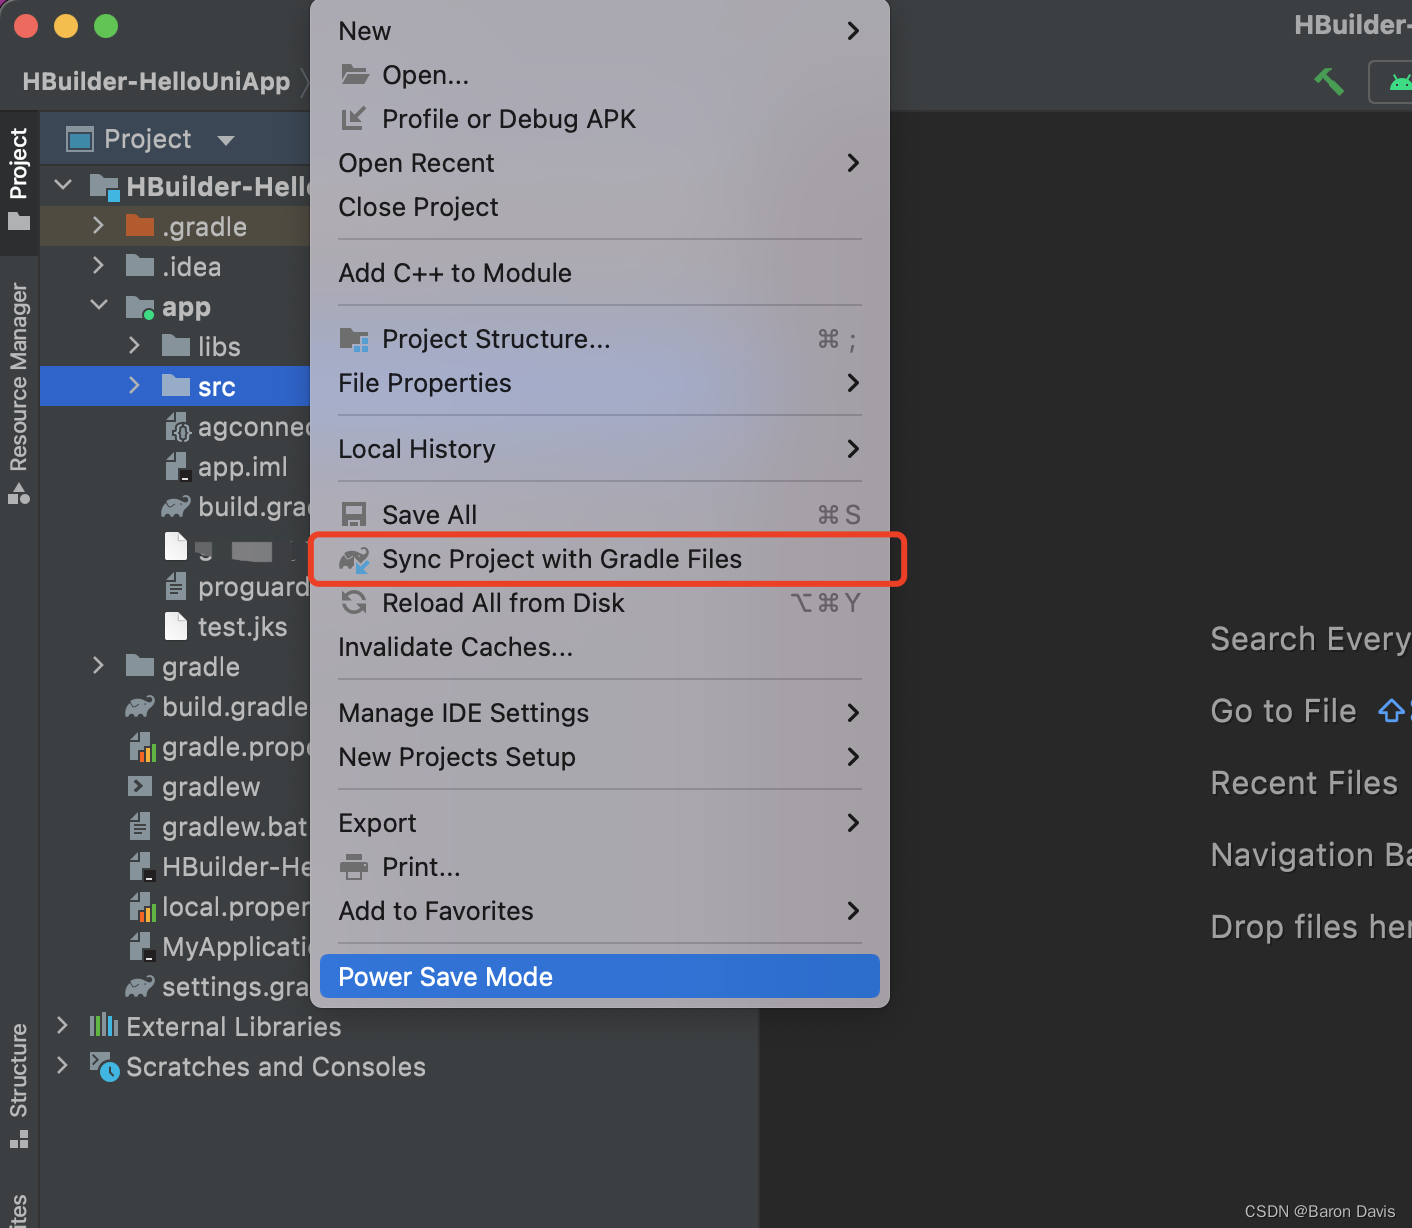The image size is (1412, 1228).
Task: Open the Structure sidebar tab
Action: tap(19, 1086)
